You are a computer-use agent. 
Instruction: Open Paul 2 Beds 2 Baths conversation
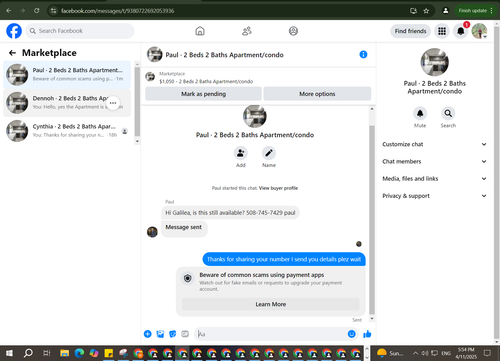pyautogui.click(x=67, y=75)
